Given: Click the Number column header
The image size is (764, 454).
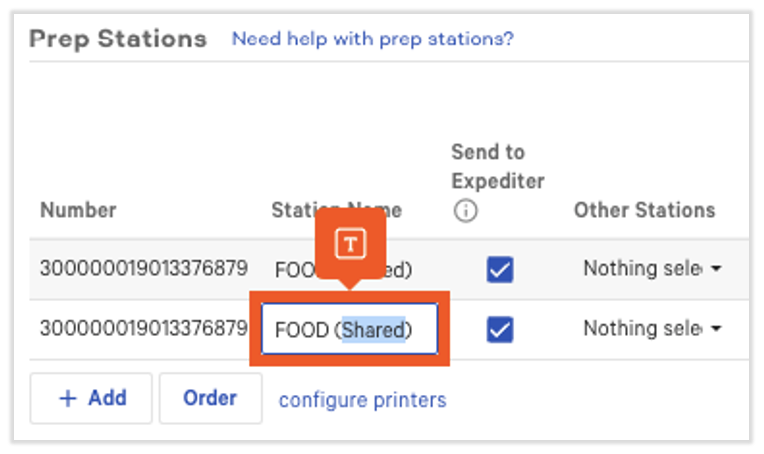Looking at the screenshot, I should click(78, 210).
